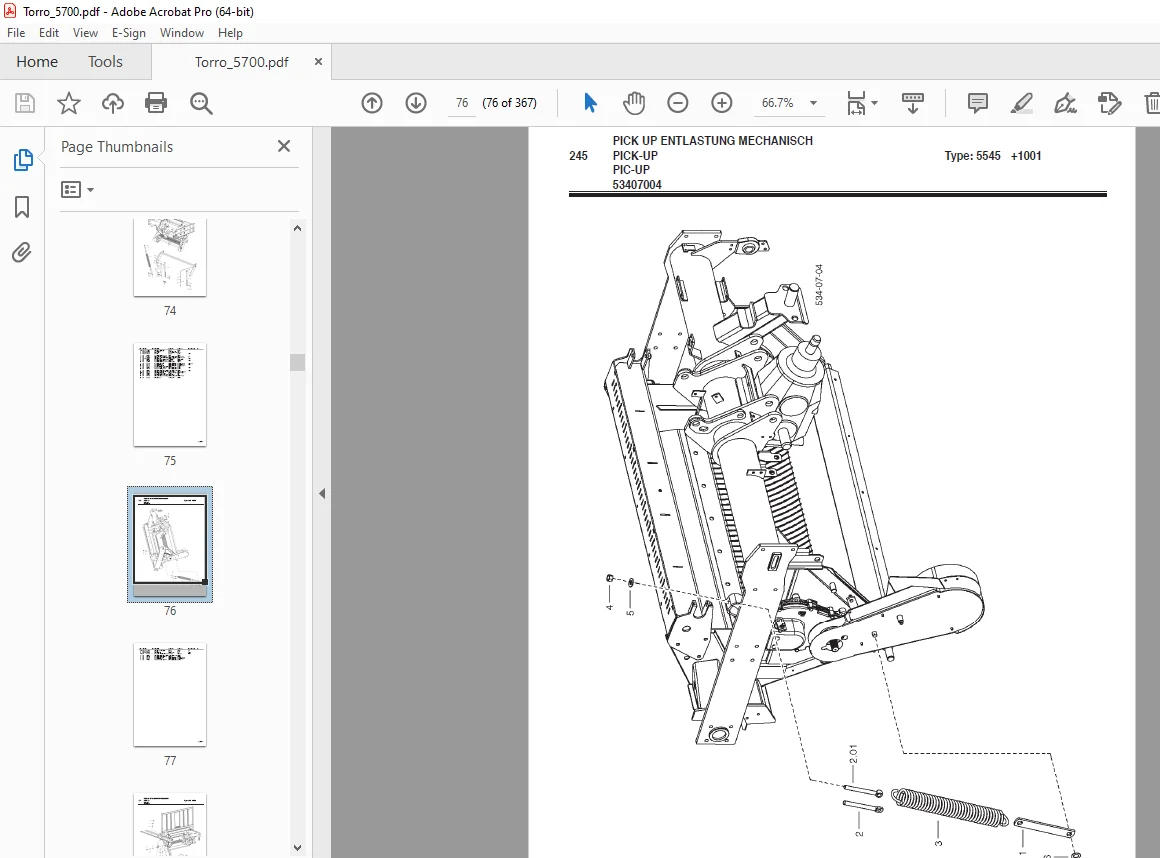Switch to the Home tab
Image resolution: width=1160 pixels, height=858 pixels.
click(37, 61)
